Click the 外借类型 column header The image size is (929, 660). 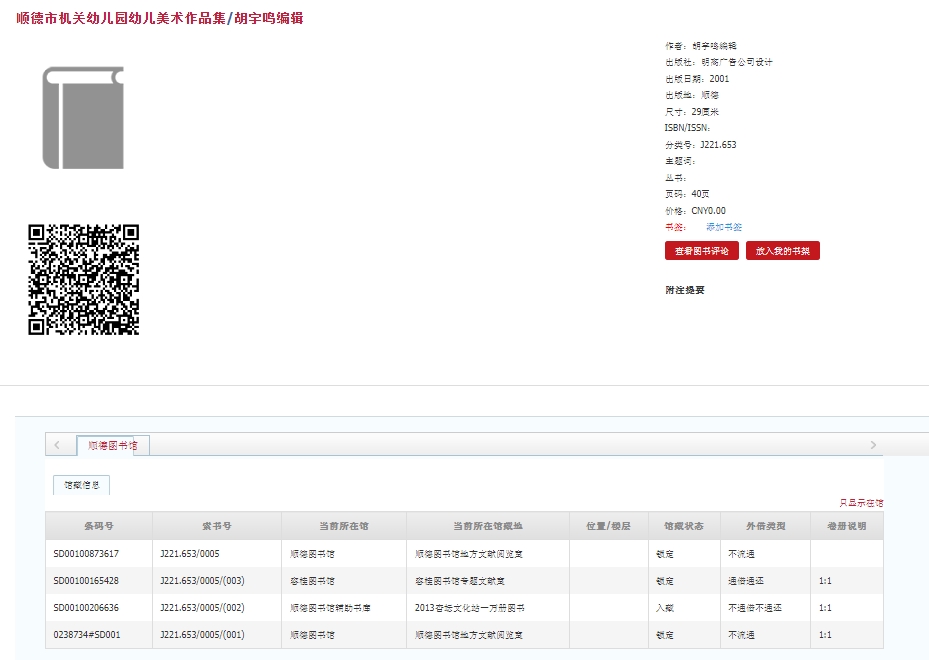point(765,526)
